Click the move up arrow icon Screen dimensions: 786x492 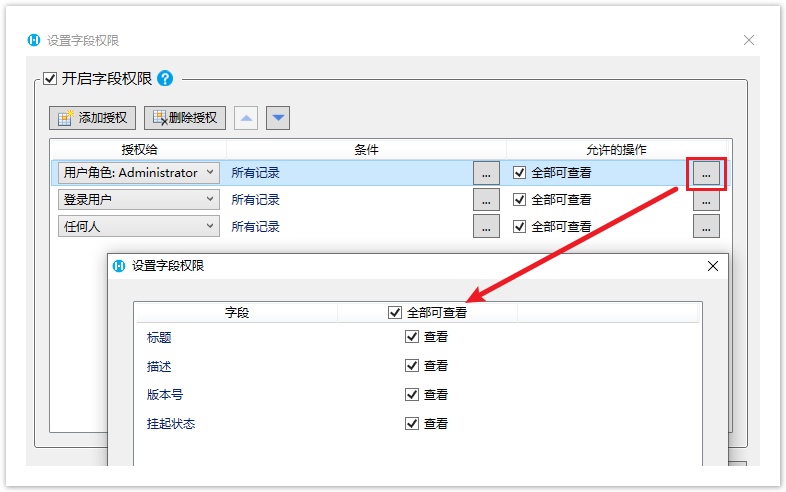[246, 118]
